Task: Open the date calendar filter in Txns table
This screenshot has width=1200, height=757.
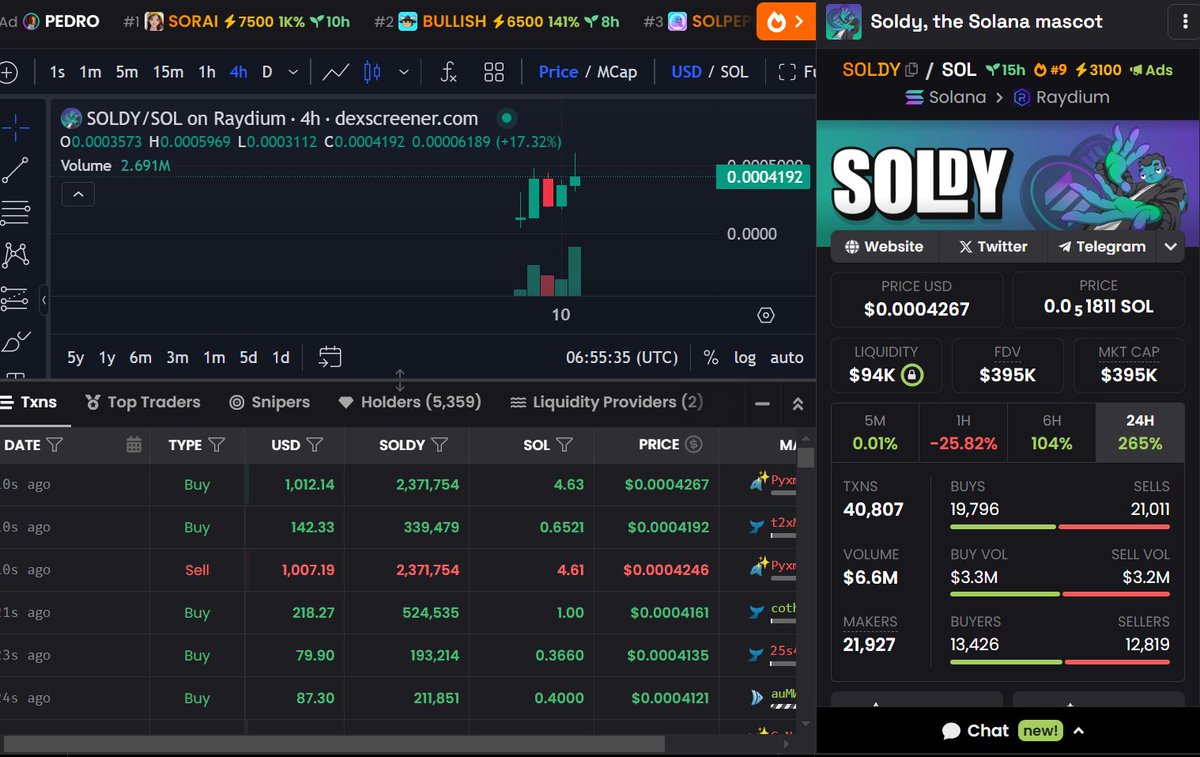Action: click(x=134, y=445)
